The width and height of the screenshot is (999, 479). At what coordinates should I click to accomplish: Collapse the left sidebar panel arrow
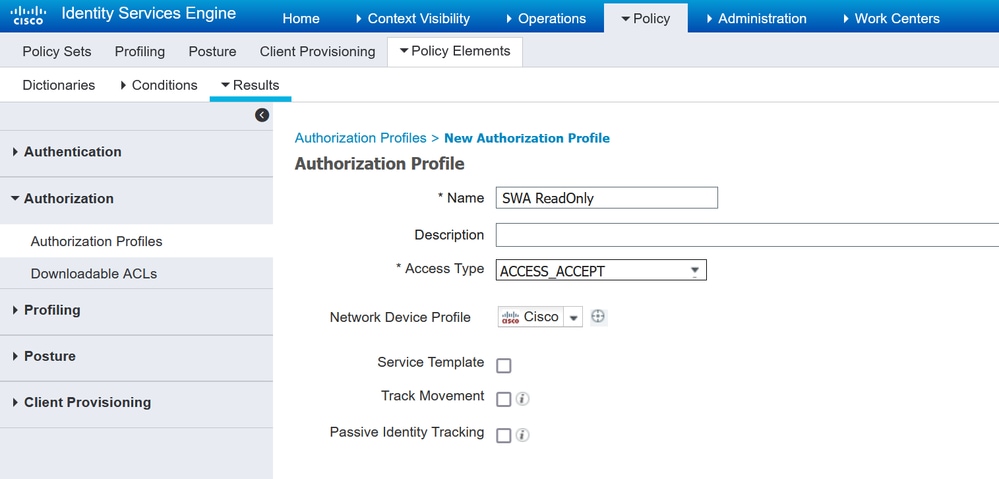coord(262,115)
